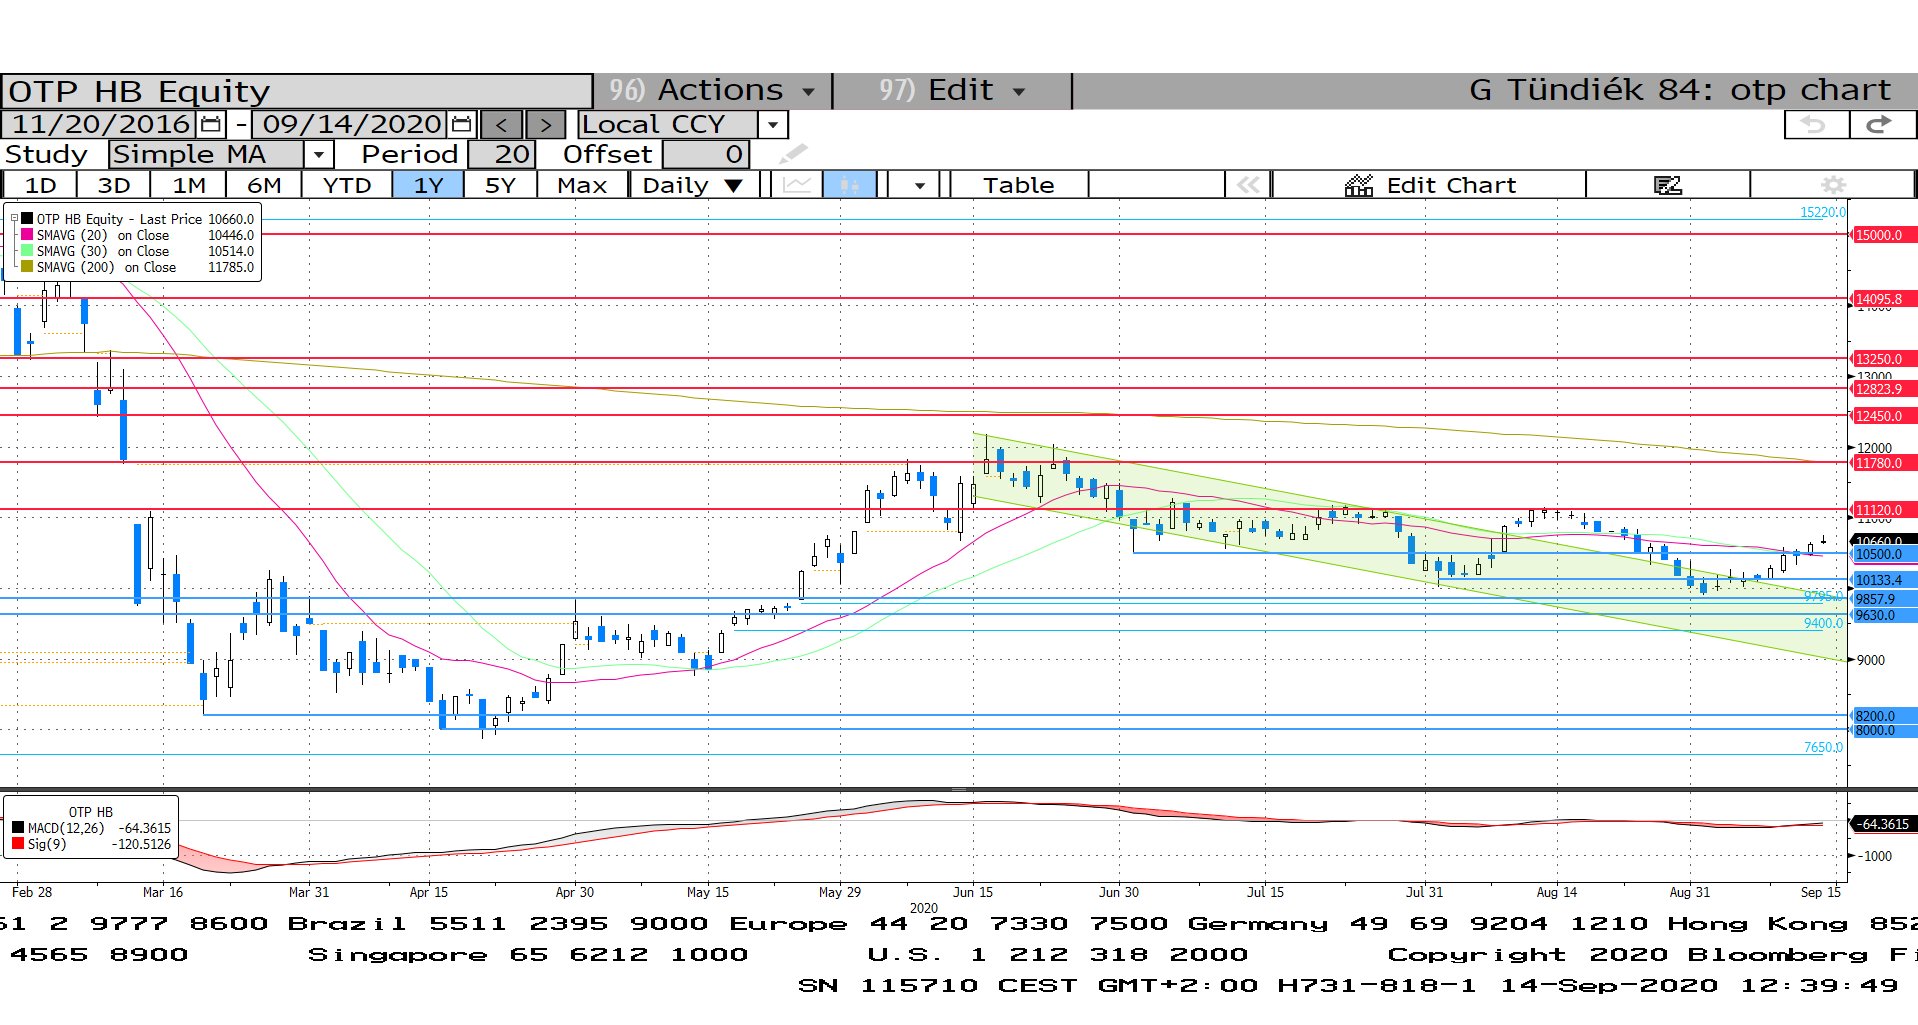1918x1025 pixels.
Task: Switch to candlestick chart type icon
Action: (850, 185)
